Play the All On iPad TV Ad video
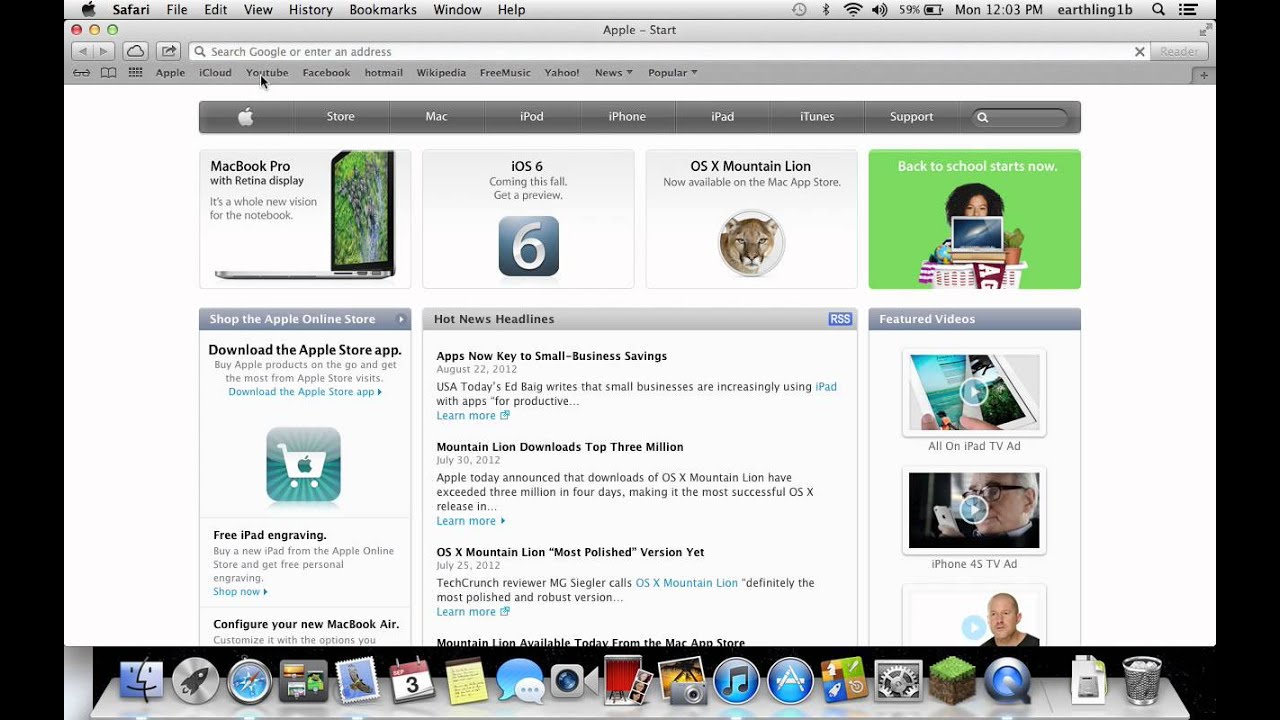 (974, 392)
